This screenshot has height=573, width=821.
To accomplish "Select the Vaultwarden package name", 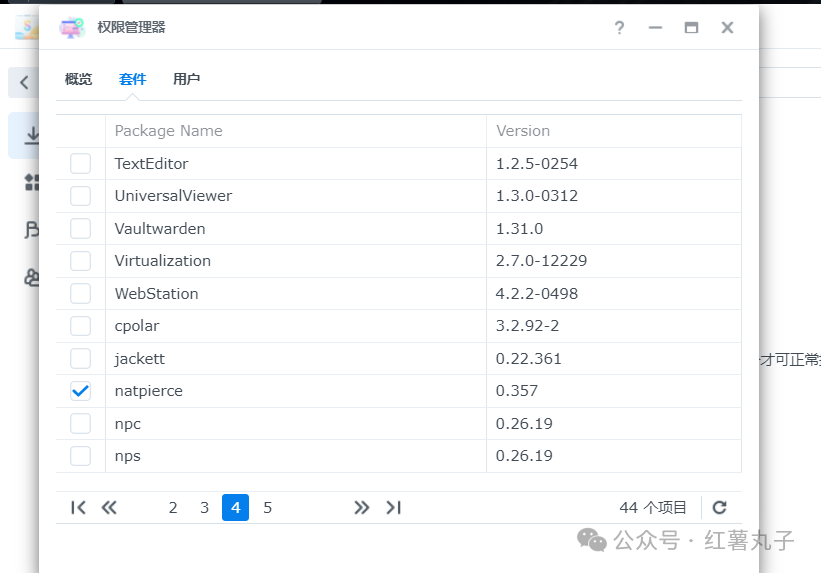I will pyautogui.click(x=160, y=228).
